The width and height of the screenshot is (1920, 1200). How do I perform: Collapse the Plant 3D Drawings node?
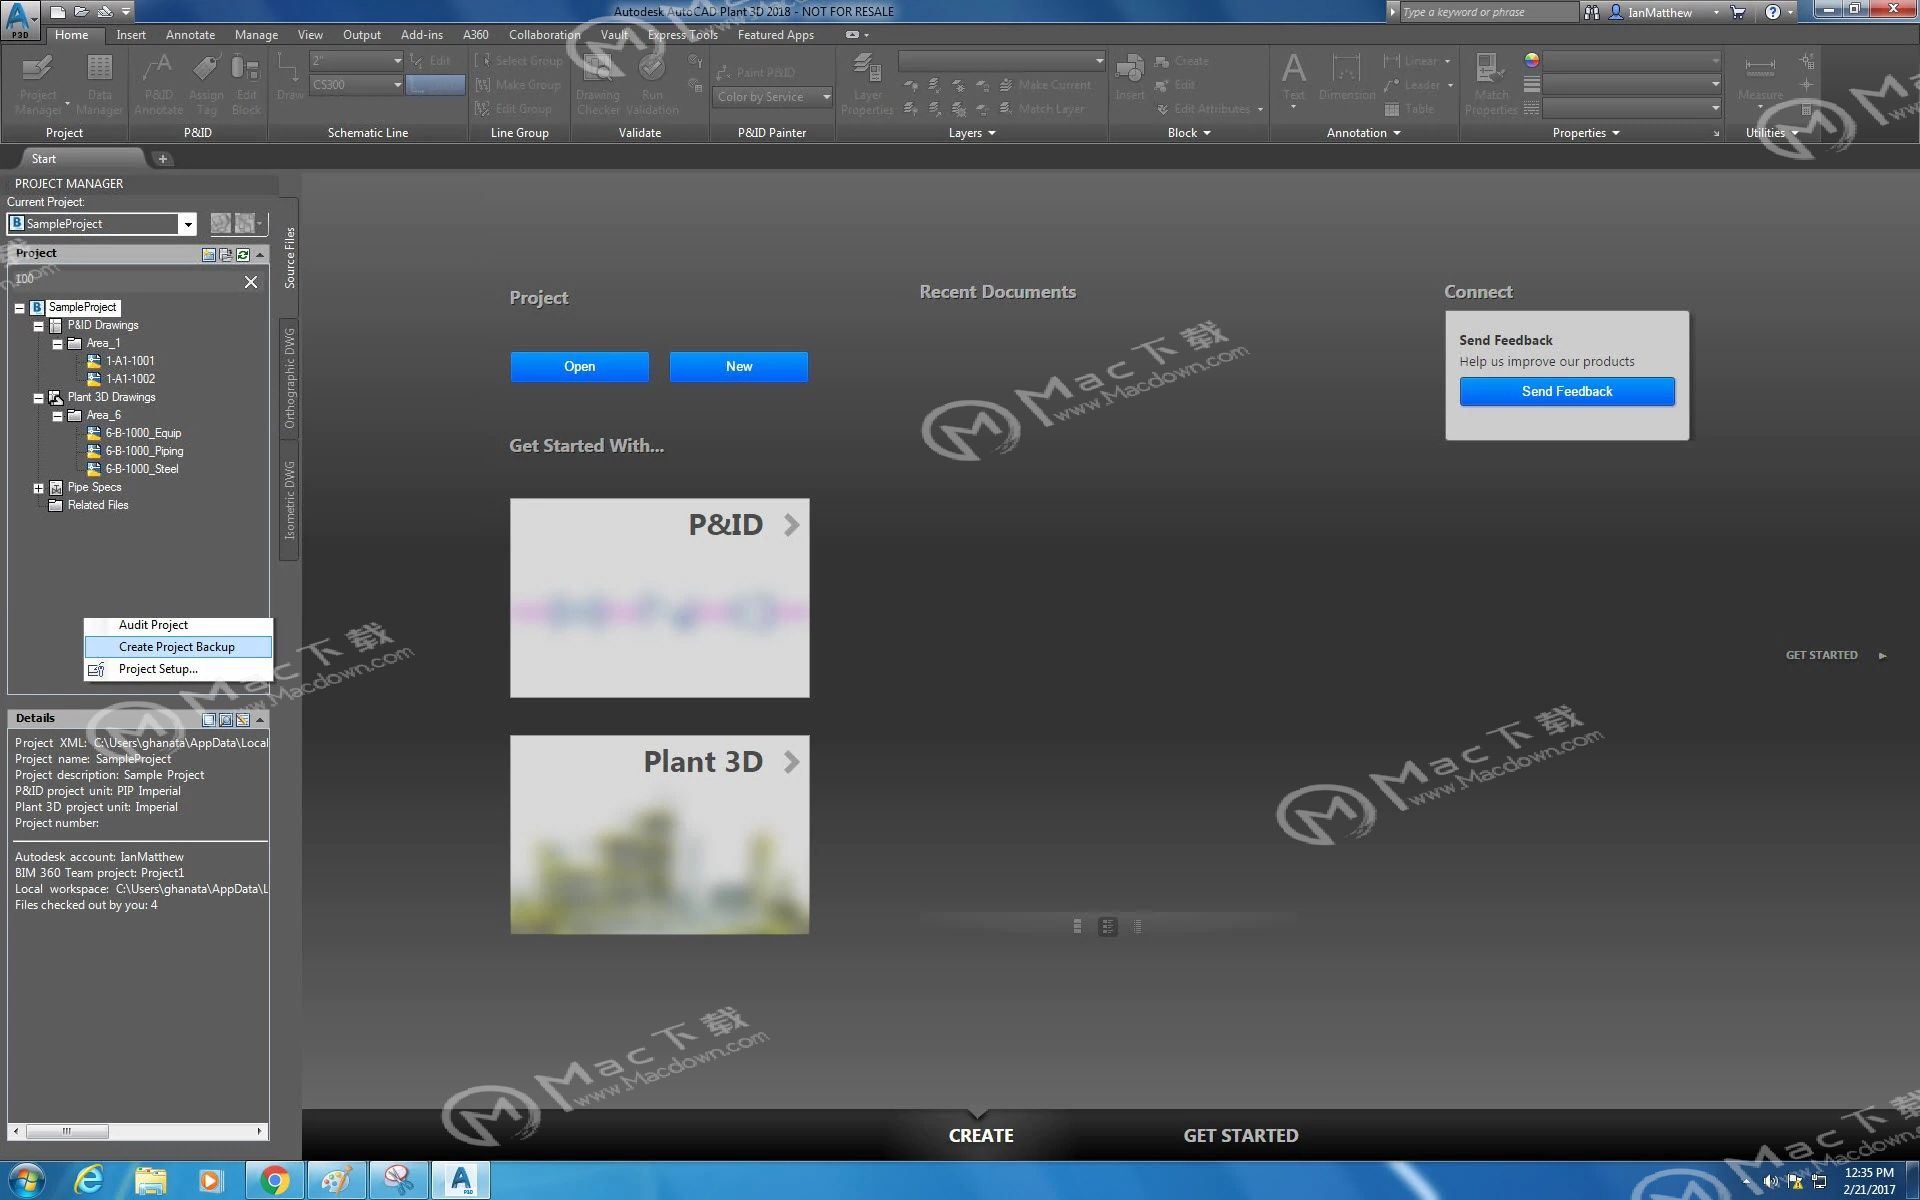(x=38, y=398)
